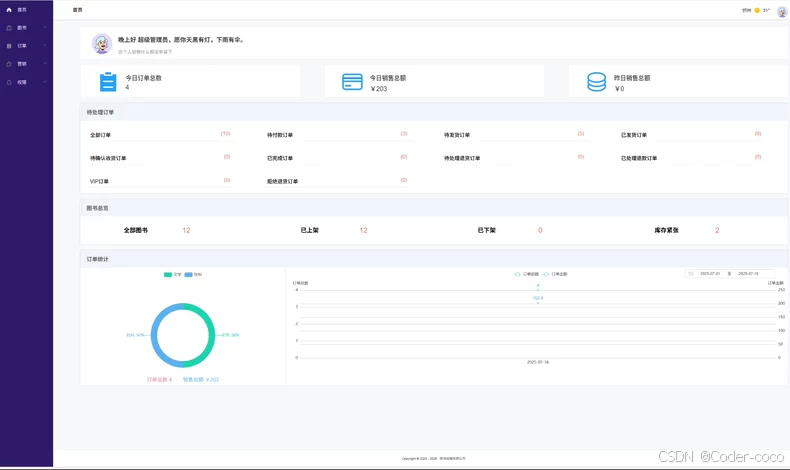Click the data point labeled 4 on line chart
Image resolution: width=790 pixels, height=470 pixels.
tap(538, 290)
